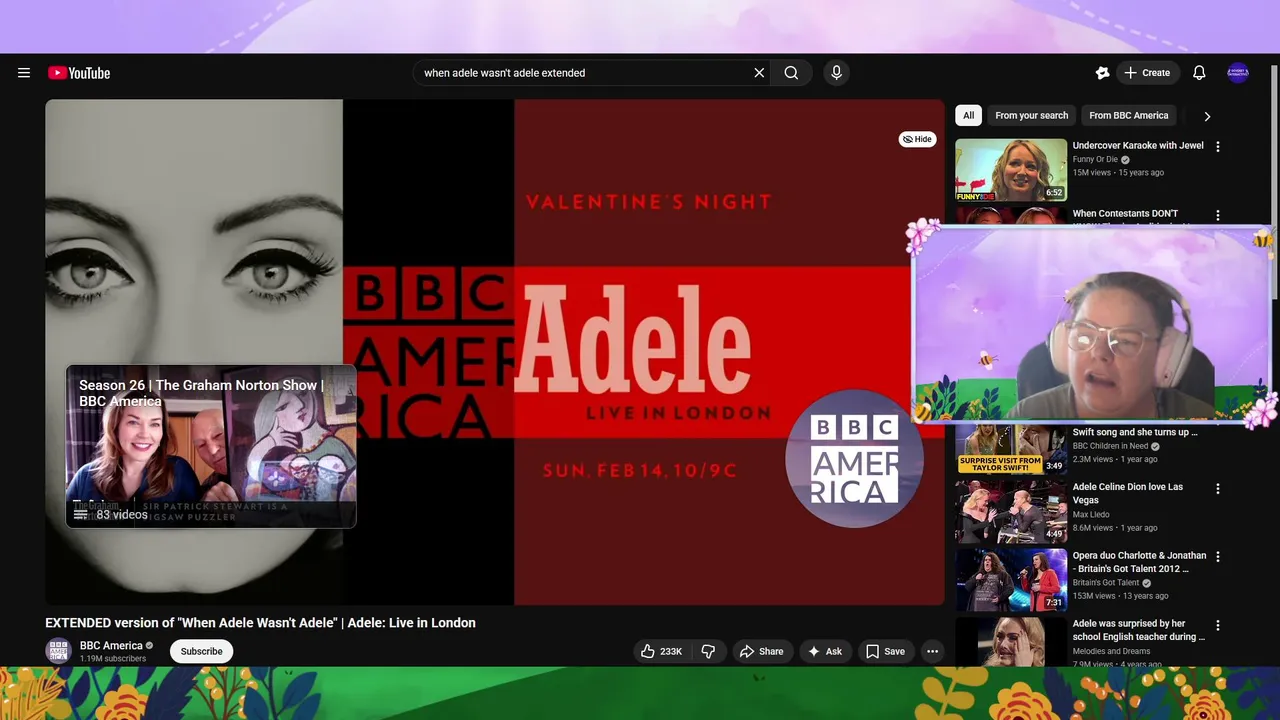This screenshot has width=1280, height=720.
Task: Click the Funny Or Die channel name
Action: click(1095, 160)
